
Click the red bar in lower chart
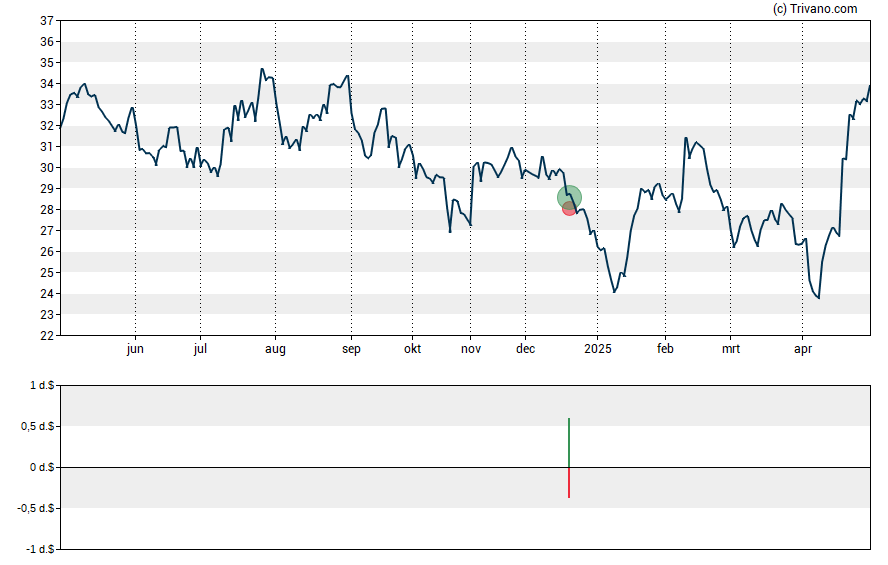(569, 483)
